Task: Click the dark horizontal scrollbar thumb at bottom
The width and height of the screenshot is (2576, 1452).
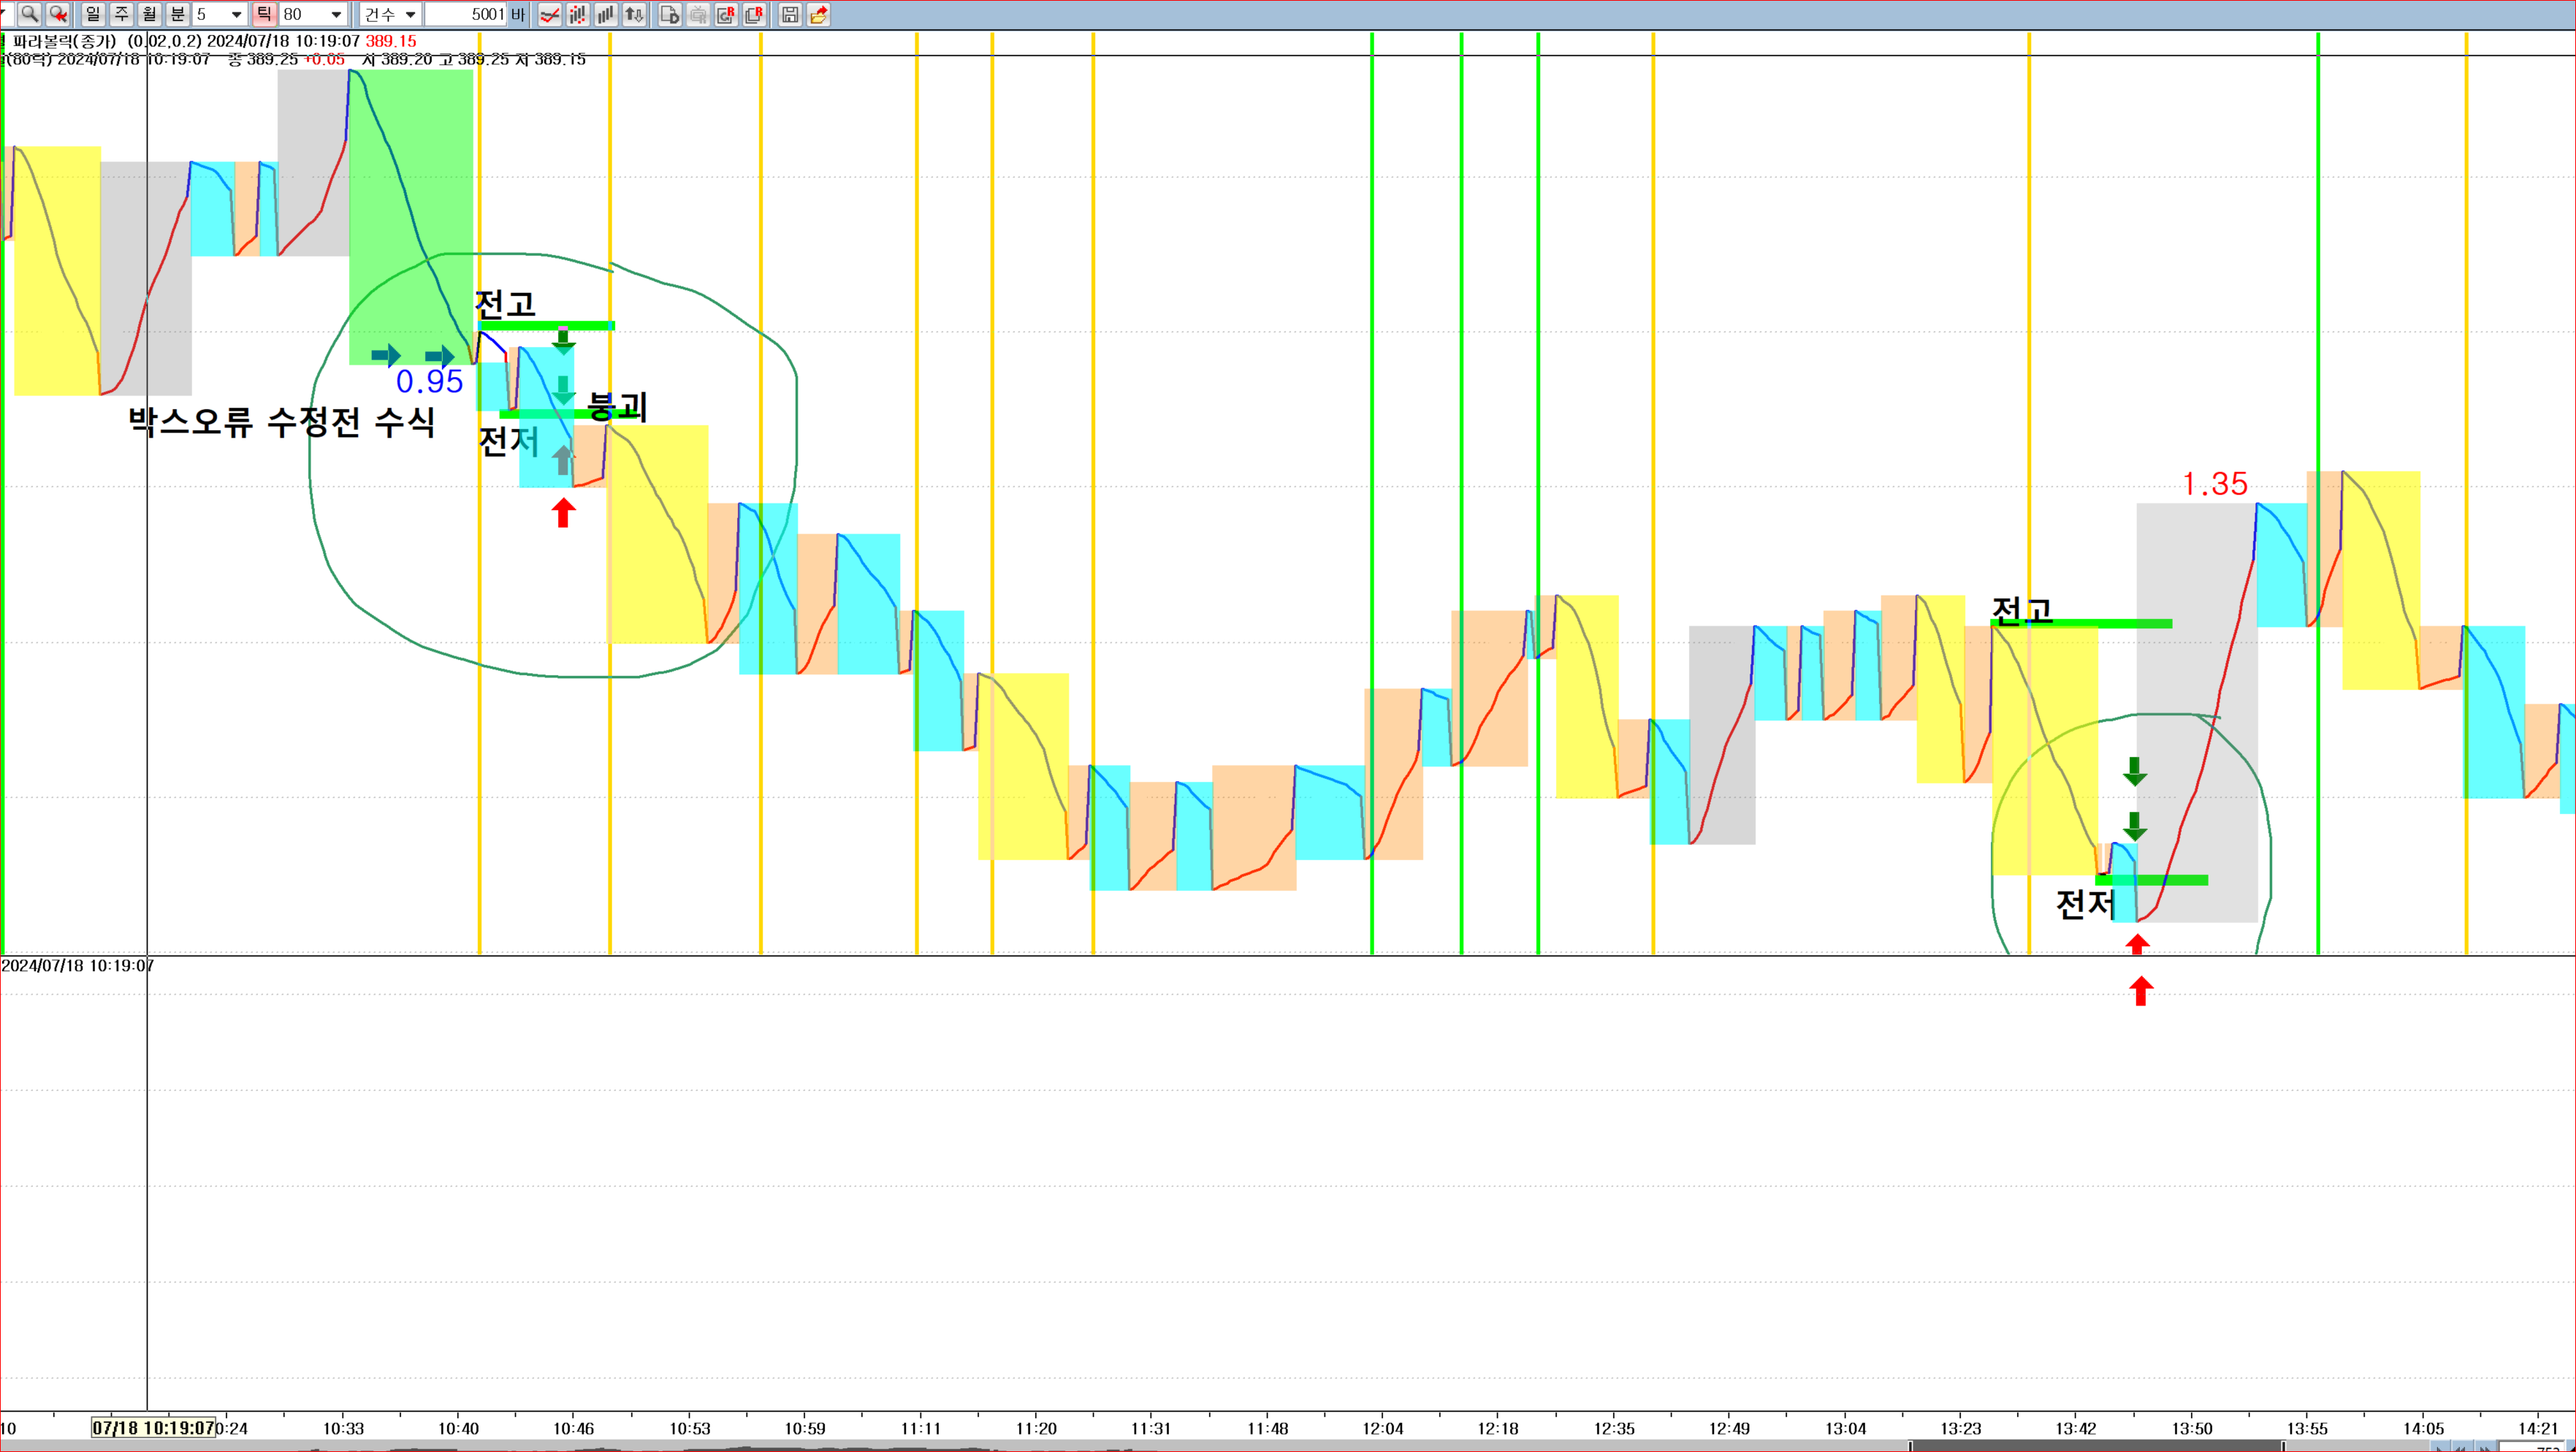Action: (2095, 1446)
